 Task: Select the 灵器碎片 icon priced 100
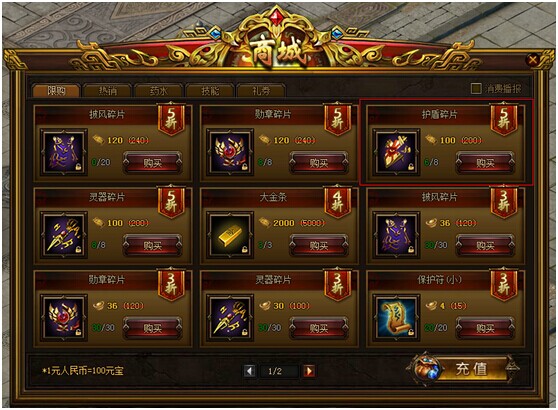64,235
